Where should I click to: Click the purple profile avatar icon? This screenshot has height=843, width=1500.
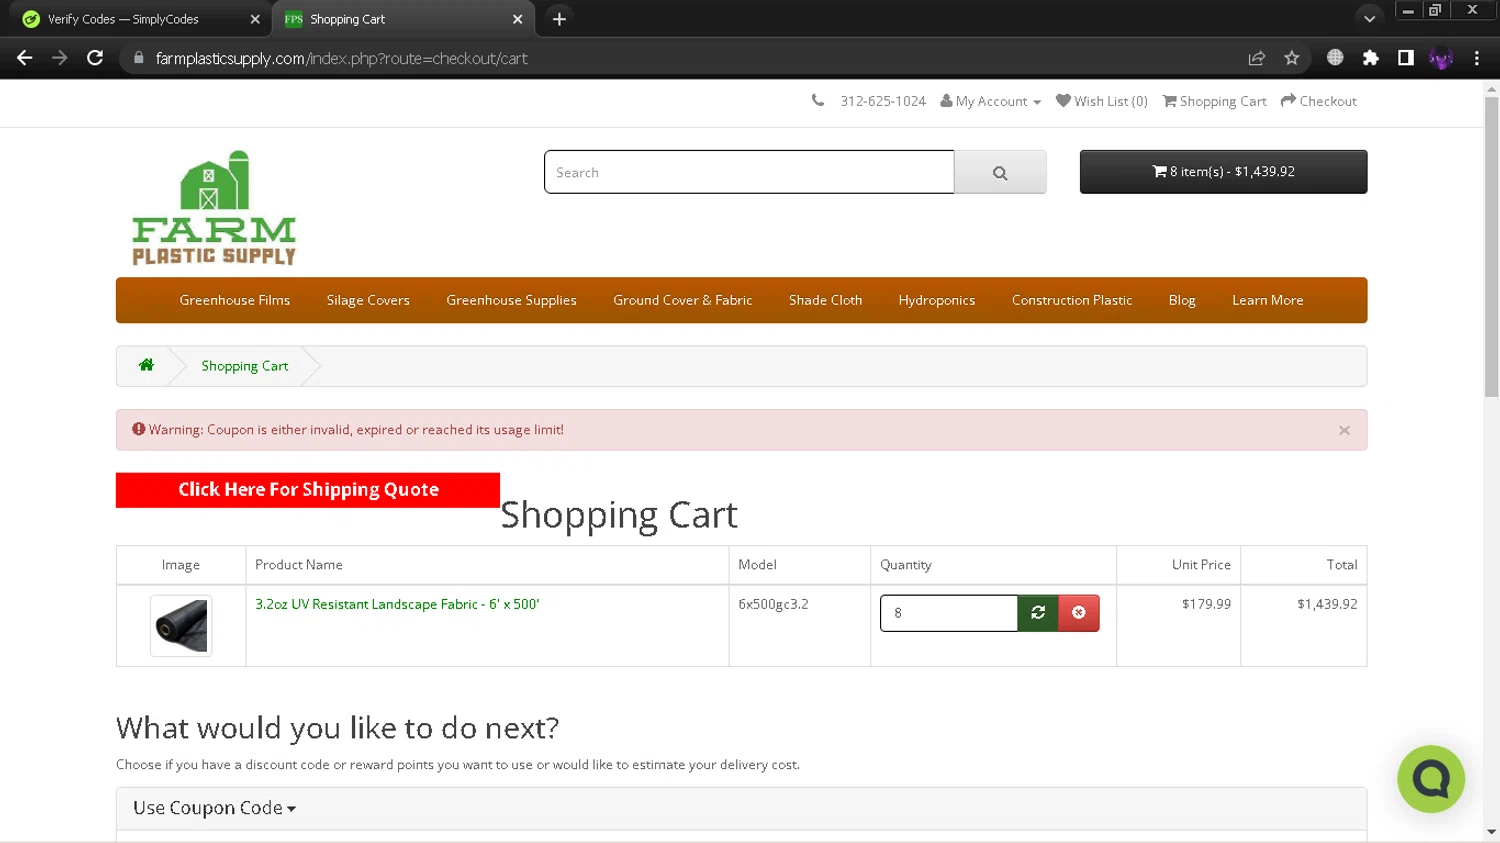tap(1441, 58)
